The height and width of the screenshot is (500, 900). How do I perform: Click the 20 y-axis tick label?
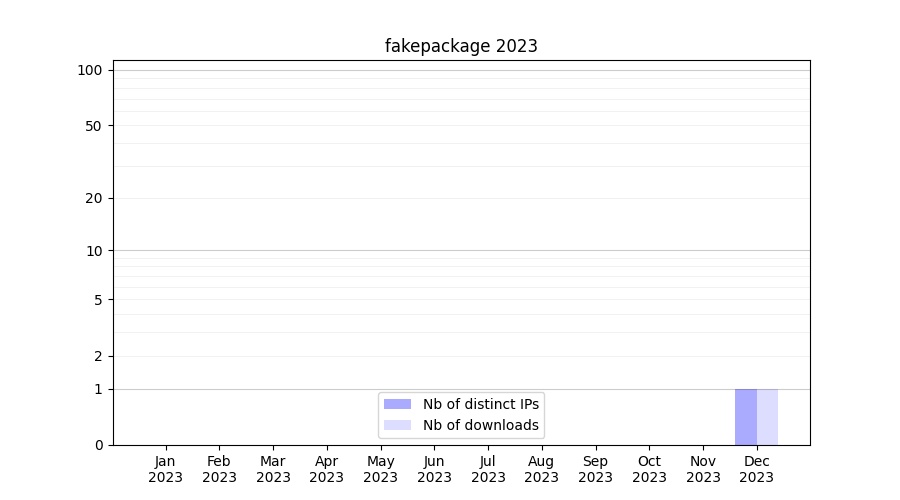94,198
